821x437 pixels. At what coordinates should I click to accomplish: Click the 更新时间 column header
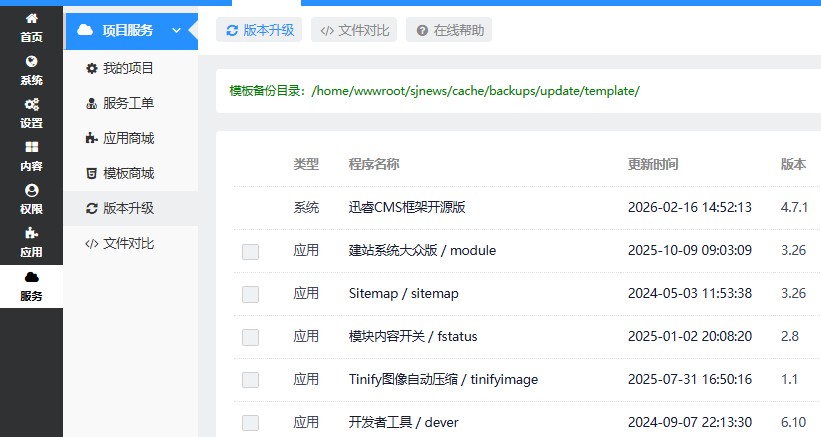pos(653,164)
